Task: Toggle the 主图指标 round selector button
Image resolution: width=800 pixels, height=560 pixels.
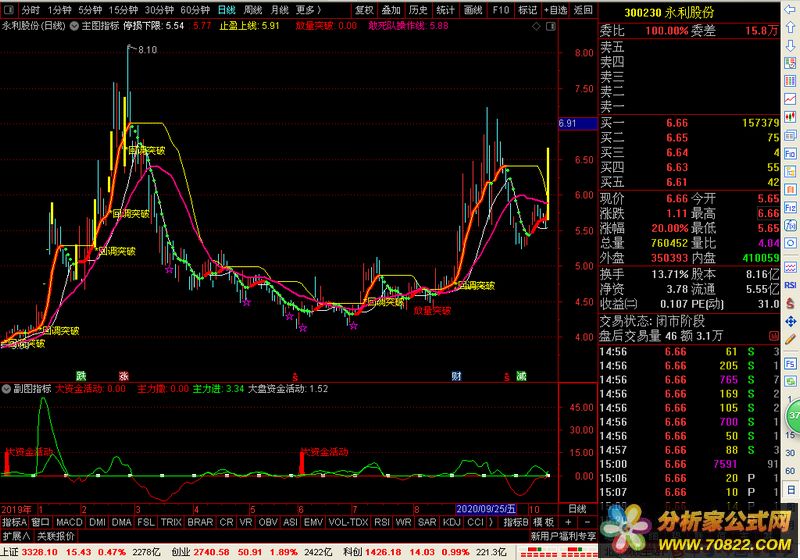Action: 74,26
